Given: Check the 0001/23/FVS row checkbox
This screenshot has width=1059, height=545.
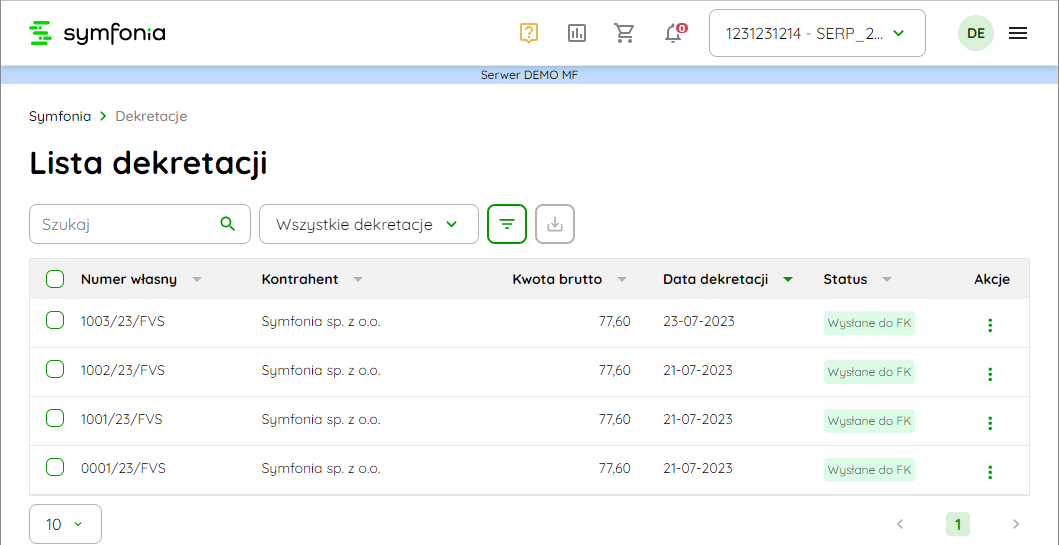Looking at the screenshot, I should click(55, 467).
